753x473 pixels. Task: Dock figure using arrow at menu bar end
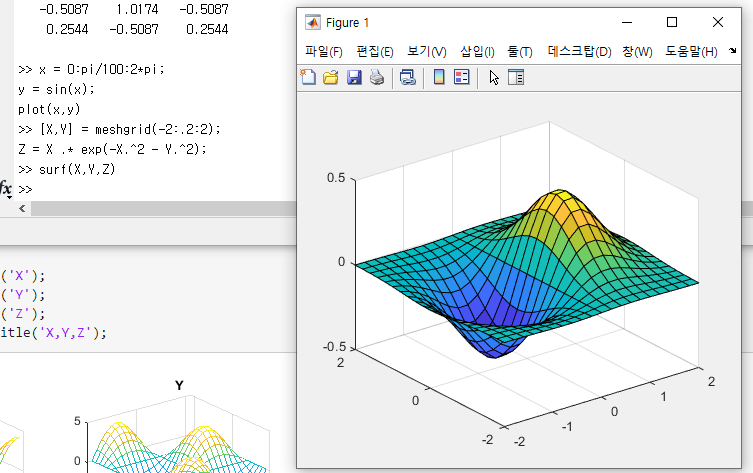pos(732,50)
